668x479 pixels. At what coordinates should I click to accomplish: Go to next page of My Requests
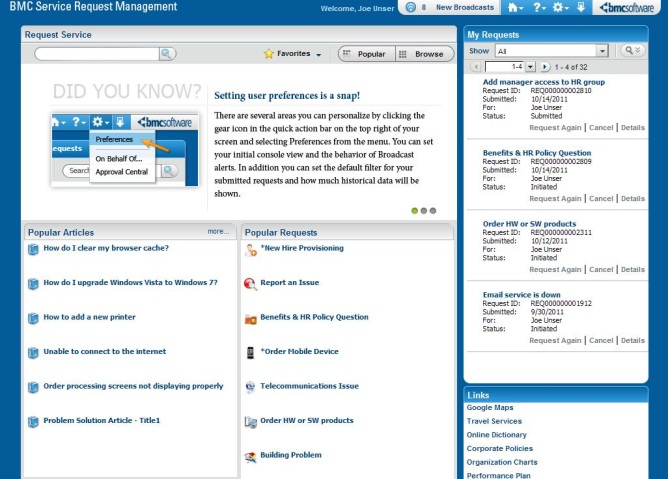545,66
